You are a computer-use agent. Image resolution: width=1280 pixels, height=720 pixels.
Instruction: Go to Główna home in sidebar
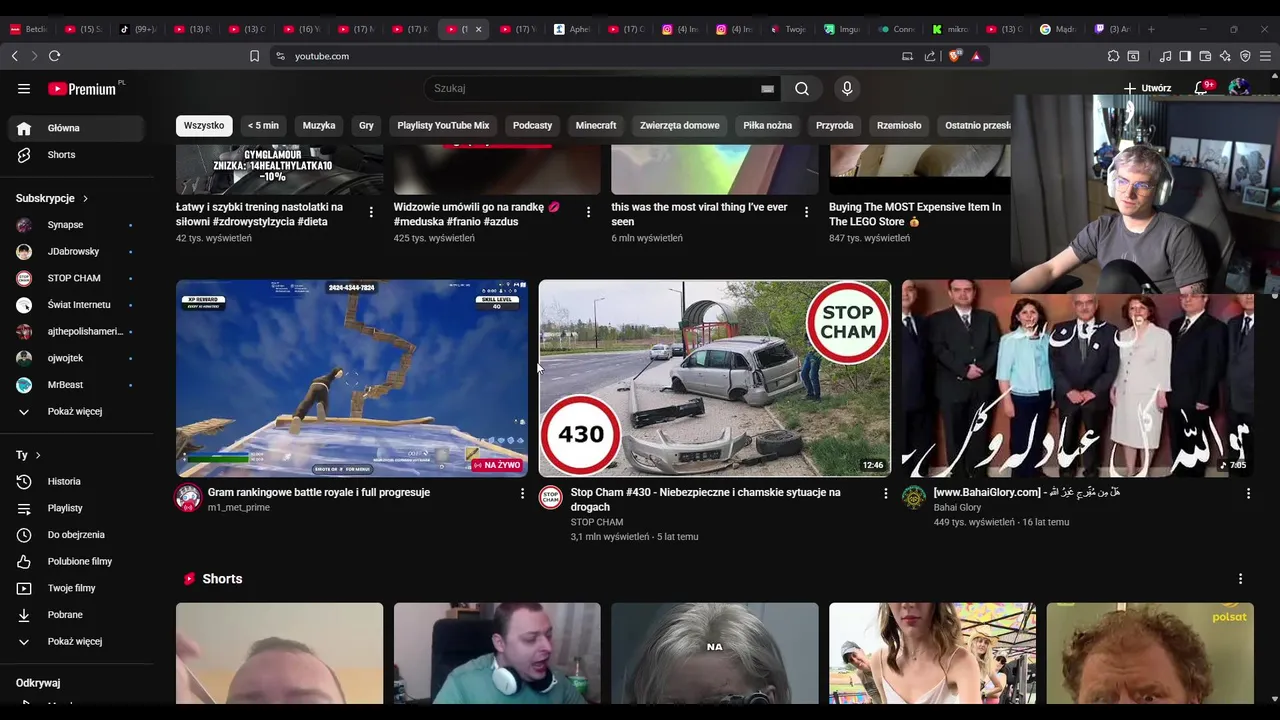(x=77, y=128)
